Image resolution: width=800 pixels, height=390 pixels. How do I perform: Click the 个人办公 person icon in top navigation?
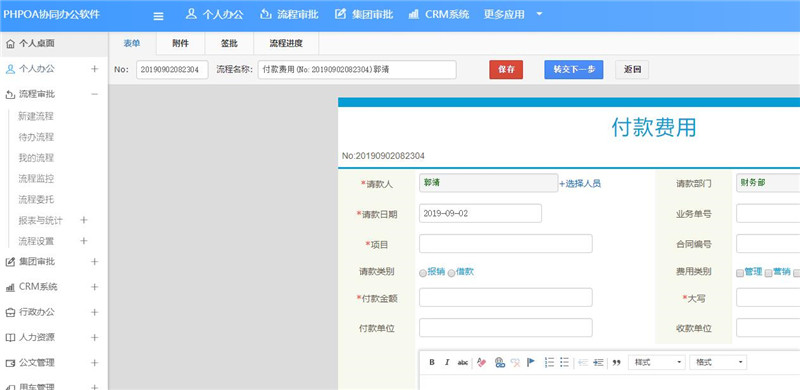point(191,14)
